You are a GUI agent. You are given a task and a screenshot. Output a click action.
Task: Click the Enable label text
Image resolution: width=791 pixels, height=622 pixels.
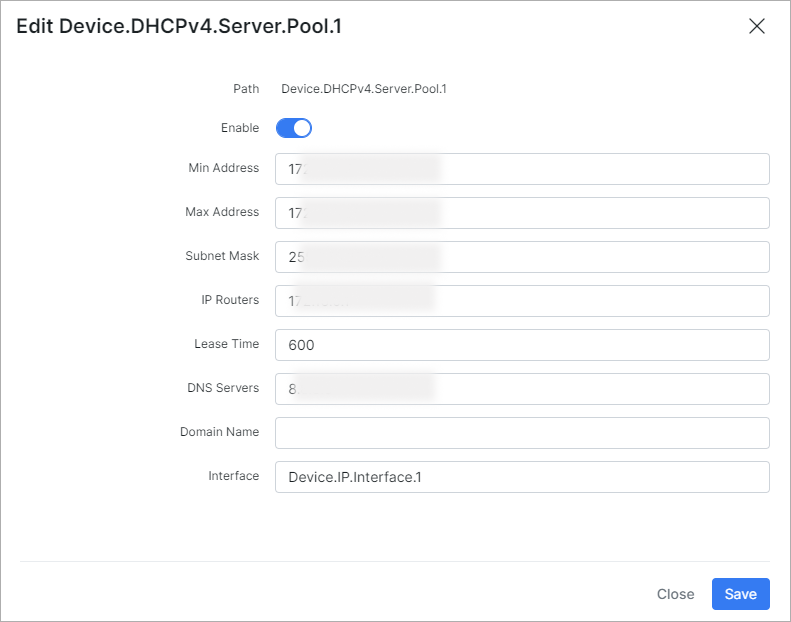(x=240, y=128)
